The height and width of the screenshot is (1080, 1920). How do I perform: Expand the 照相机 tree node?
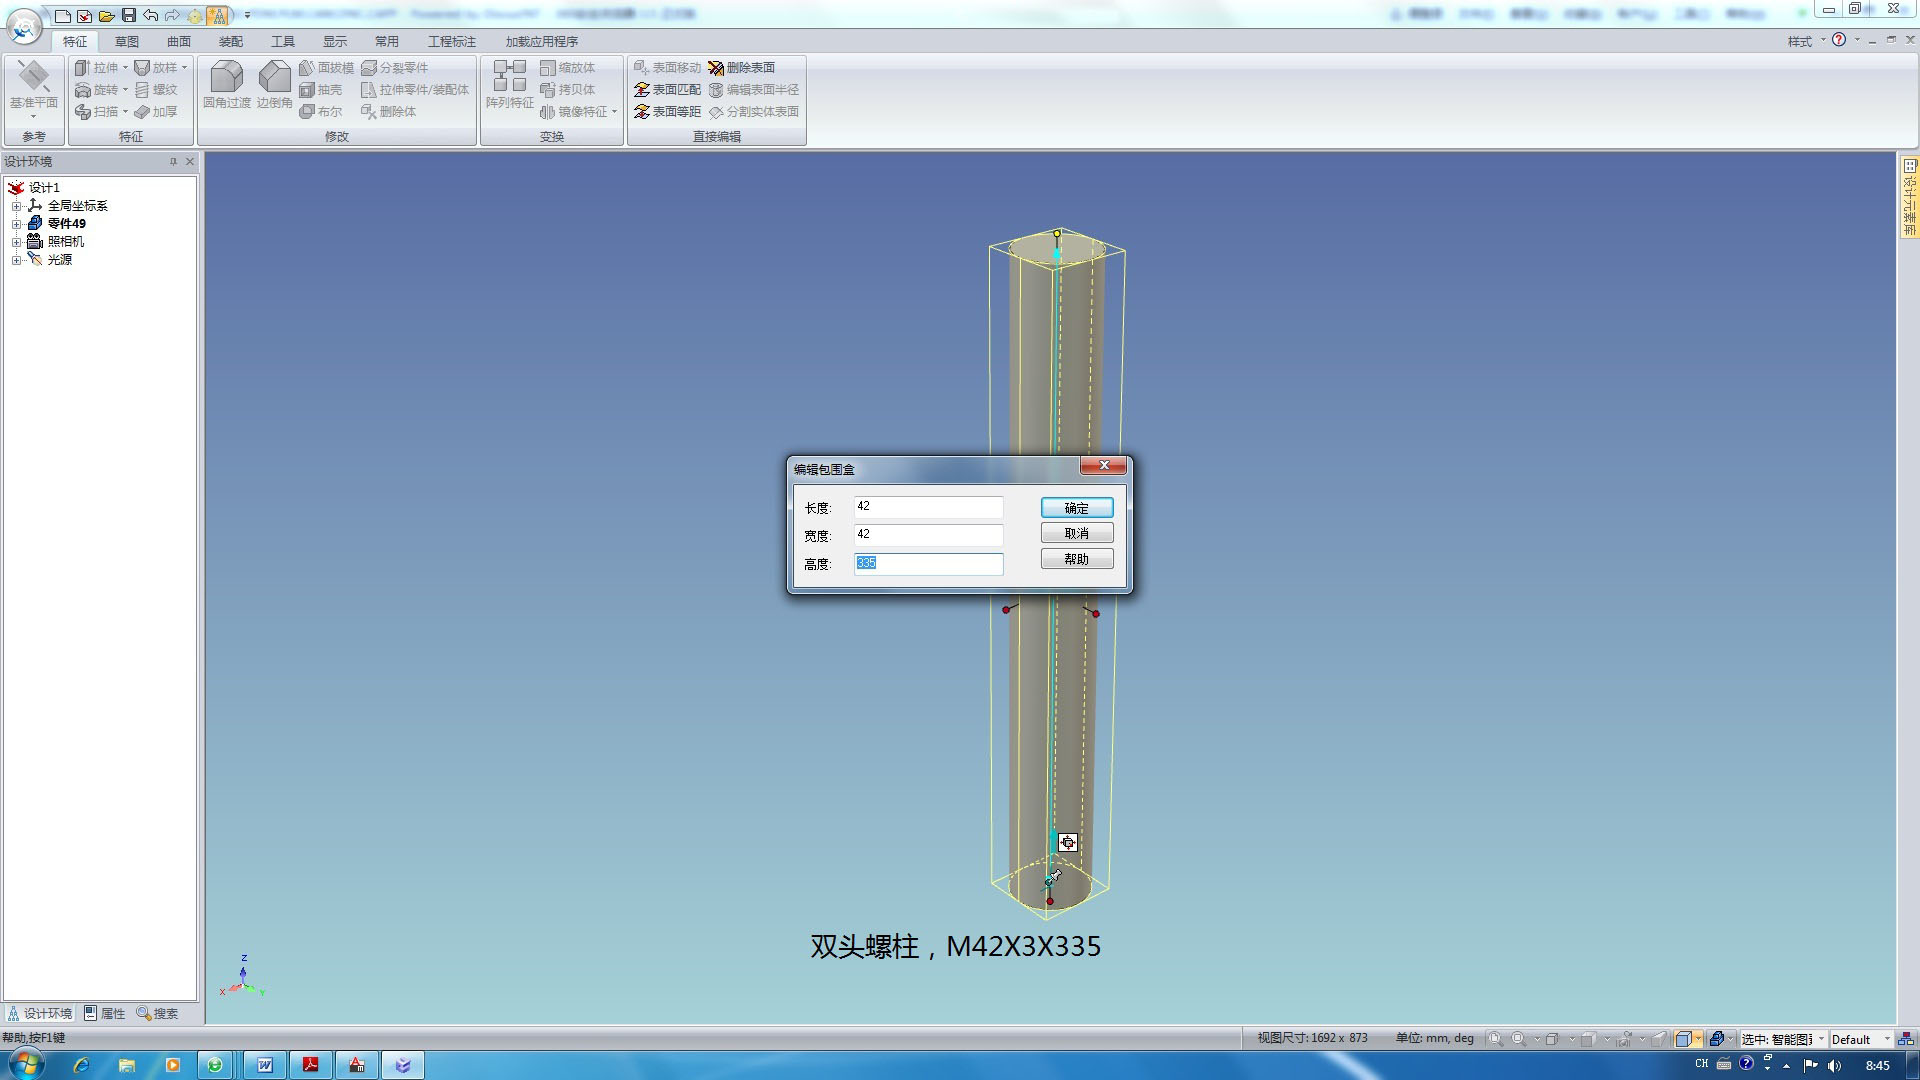pyautogui.click(x=16, y=242)
